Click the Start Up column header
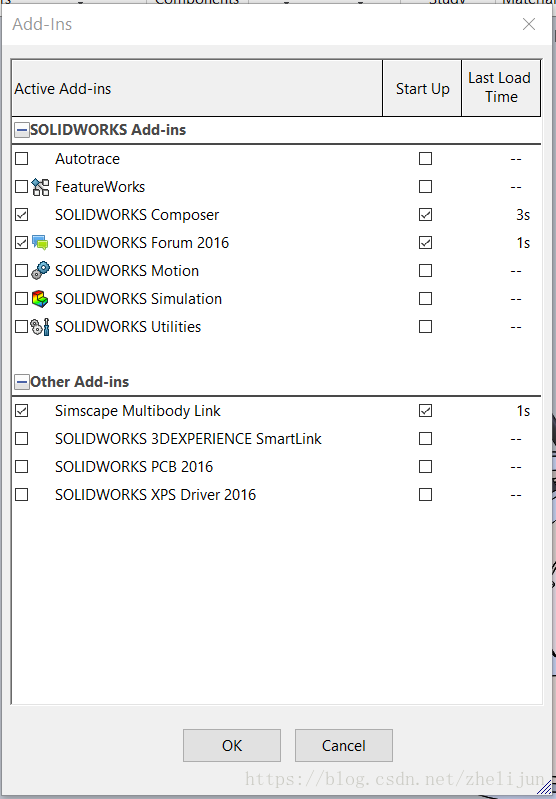Image resolution: width=556 pixels, height=799 pixels. (x=422, y=88)
